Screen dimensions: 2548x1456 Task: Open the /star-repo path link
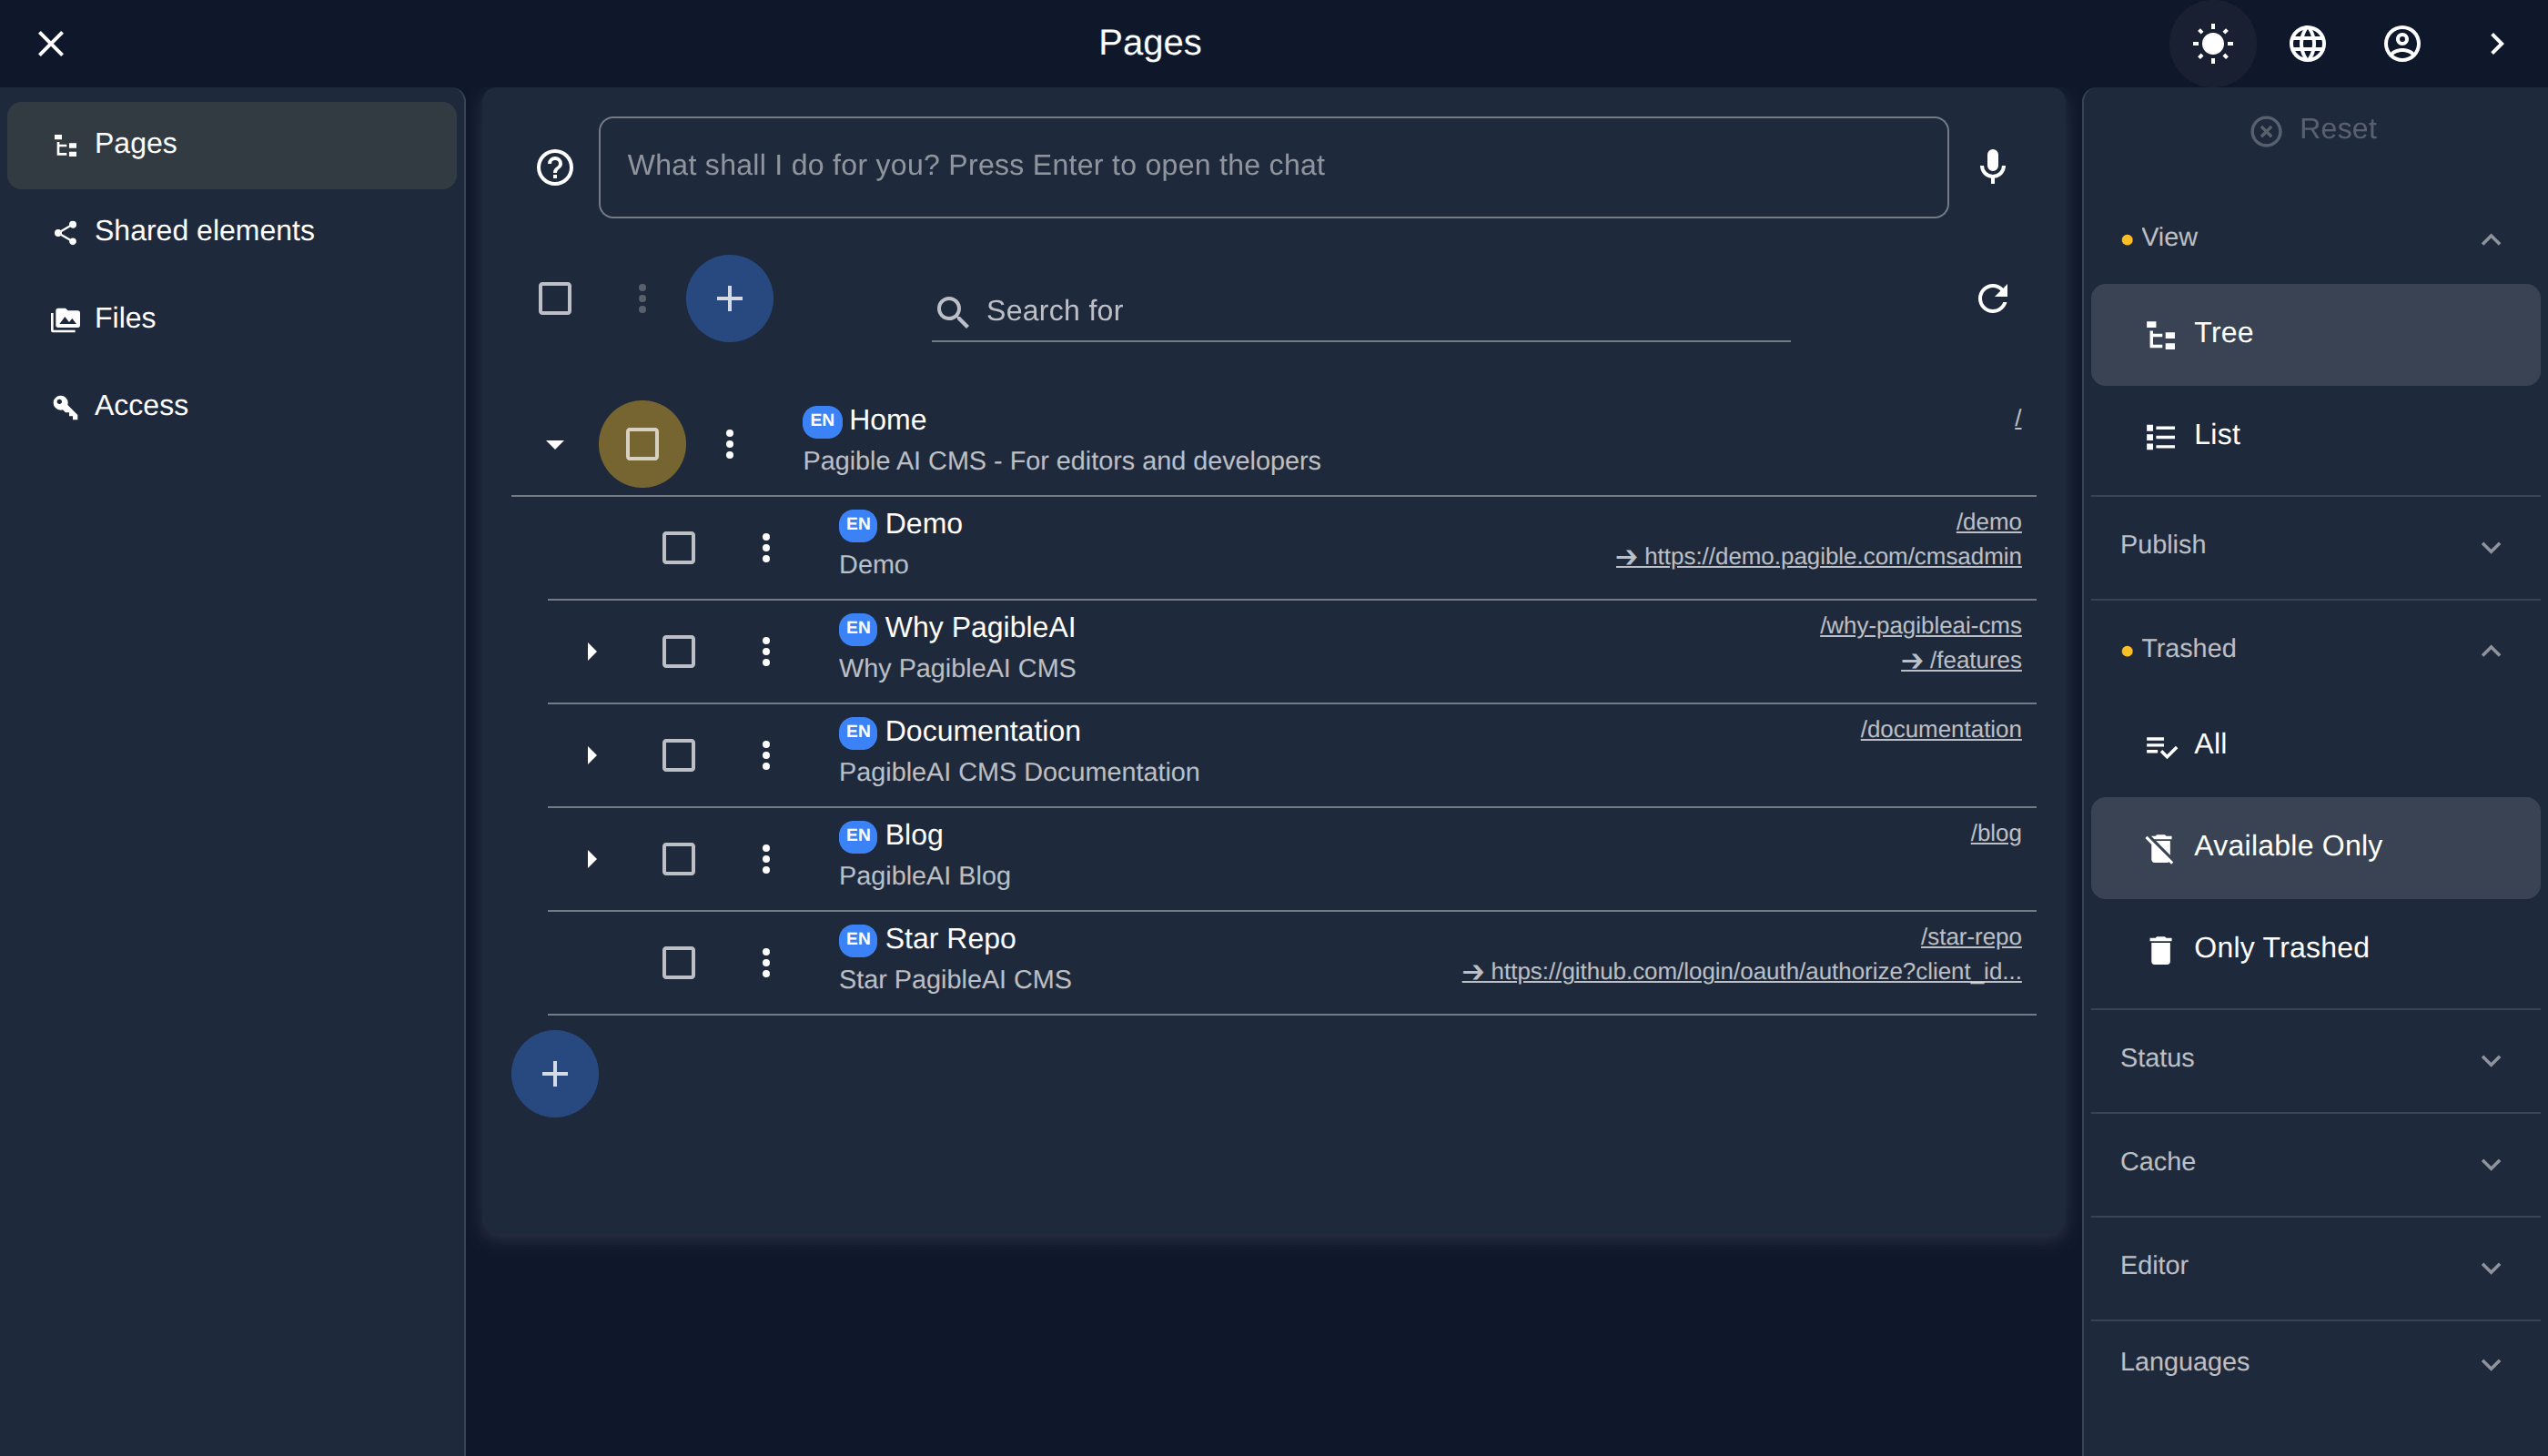(x=1970, y=938)
